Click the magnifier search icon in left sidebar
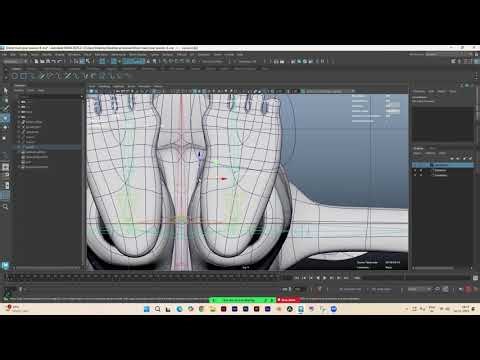This screenshot has width=480, height=360. [5, 207]
